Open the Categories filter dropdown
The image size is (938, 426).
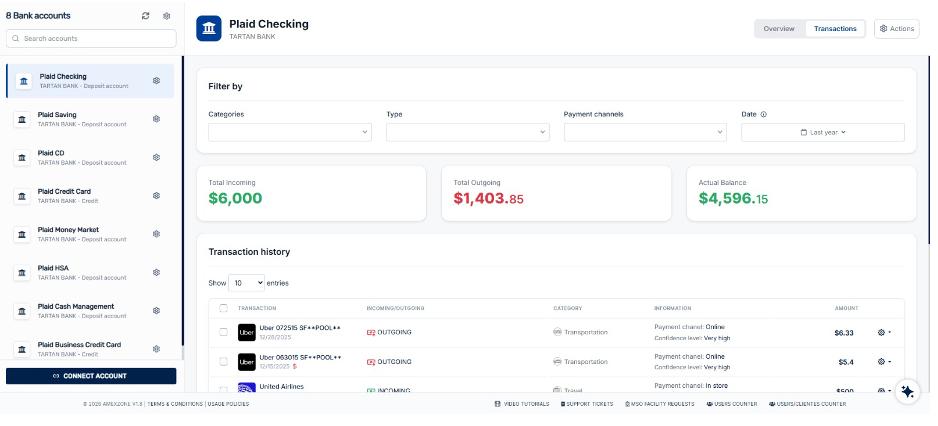(290, 132)
